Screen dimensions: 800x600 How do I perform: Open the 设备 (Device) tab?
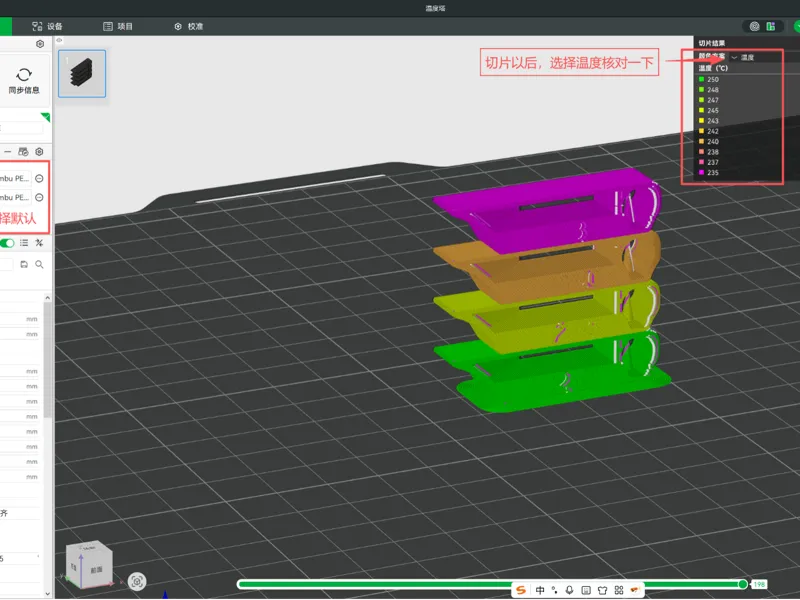coord(47,27)
